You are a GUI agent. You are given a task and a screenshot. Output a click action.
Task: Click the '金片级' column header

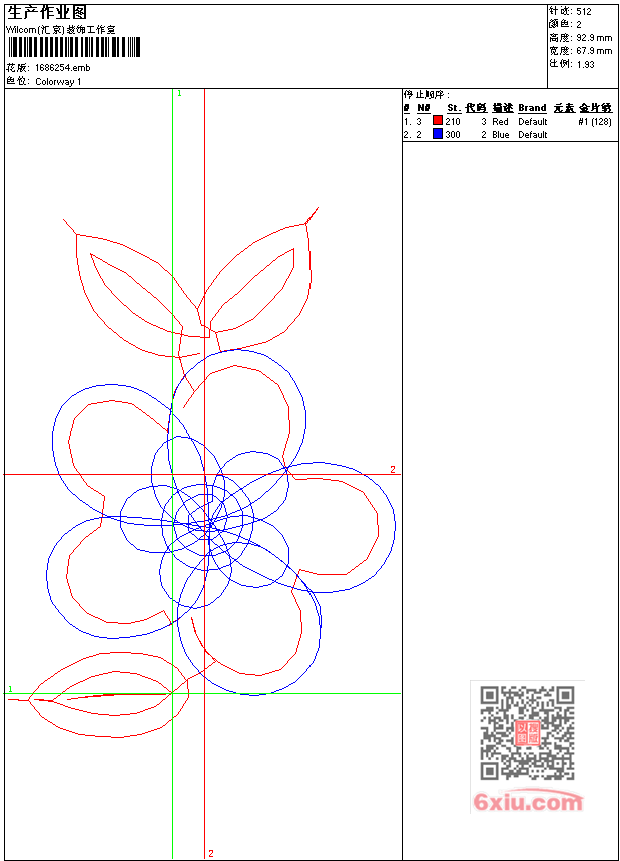pos(595,108)
